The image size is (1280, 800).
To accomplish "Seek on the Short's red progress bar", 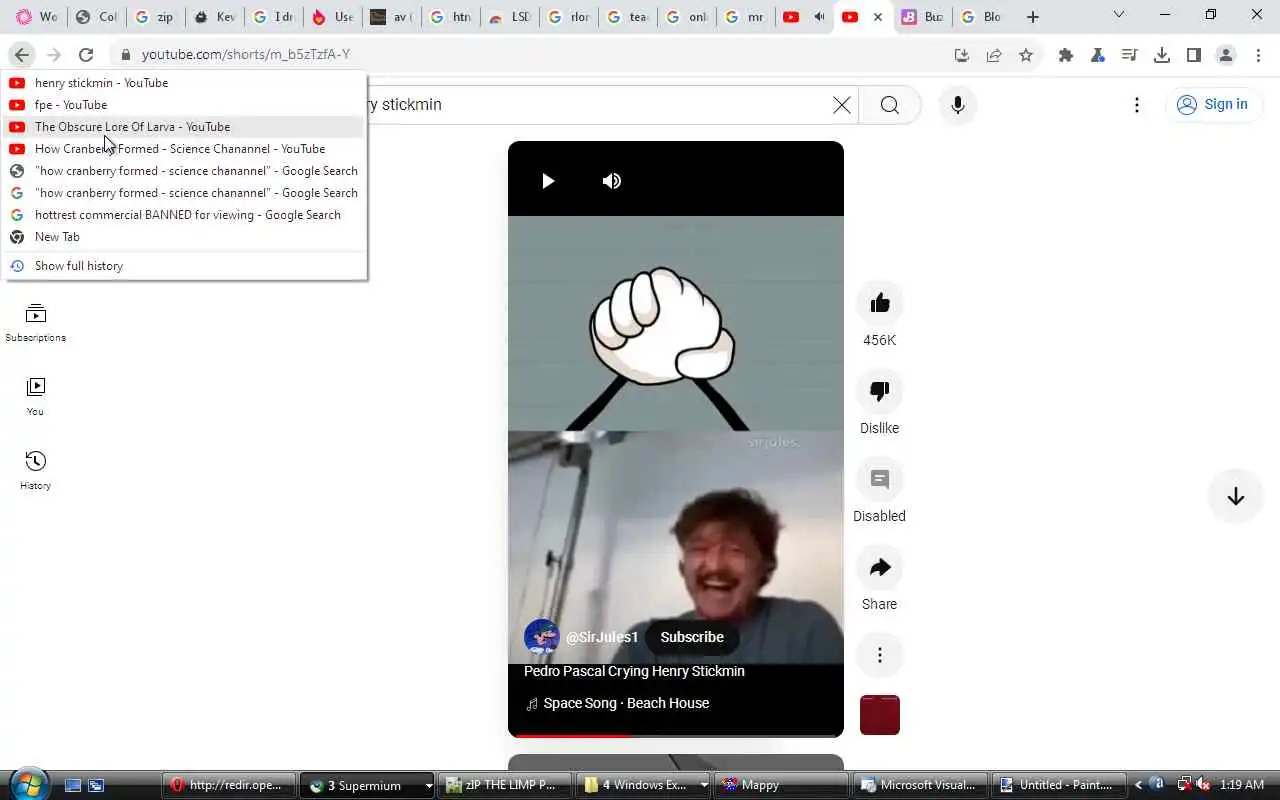I will coord(676,735).
